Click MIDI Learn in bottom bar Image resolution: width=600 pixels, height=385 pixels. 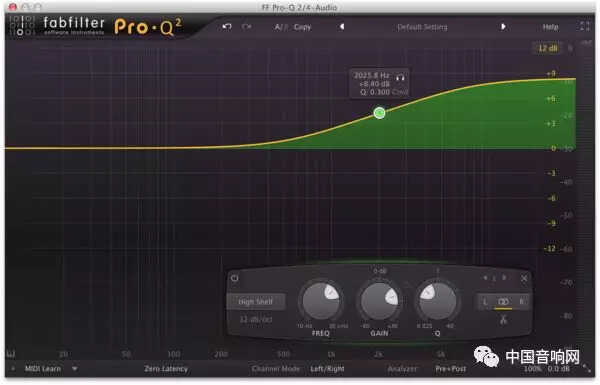43,369
